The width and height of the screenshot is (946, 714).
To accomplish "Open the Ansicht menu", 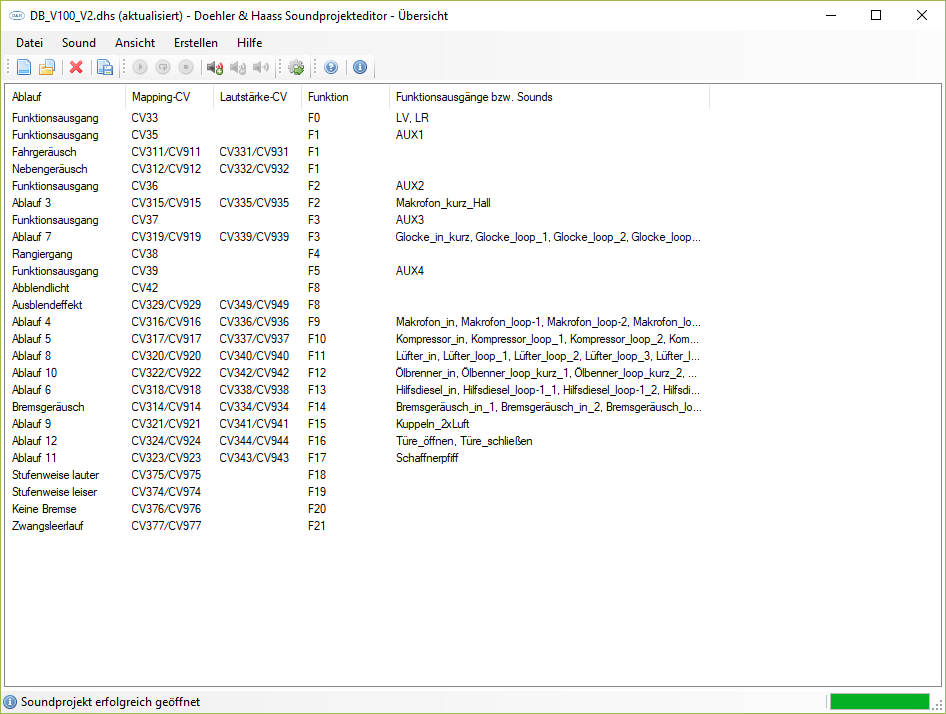I will [x=135, y=43].
